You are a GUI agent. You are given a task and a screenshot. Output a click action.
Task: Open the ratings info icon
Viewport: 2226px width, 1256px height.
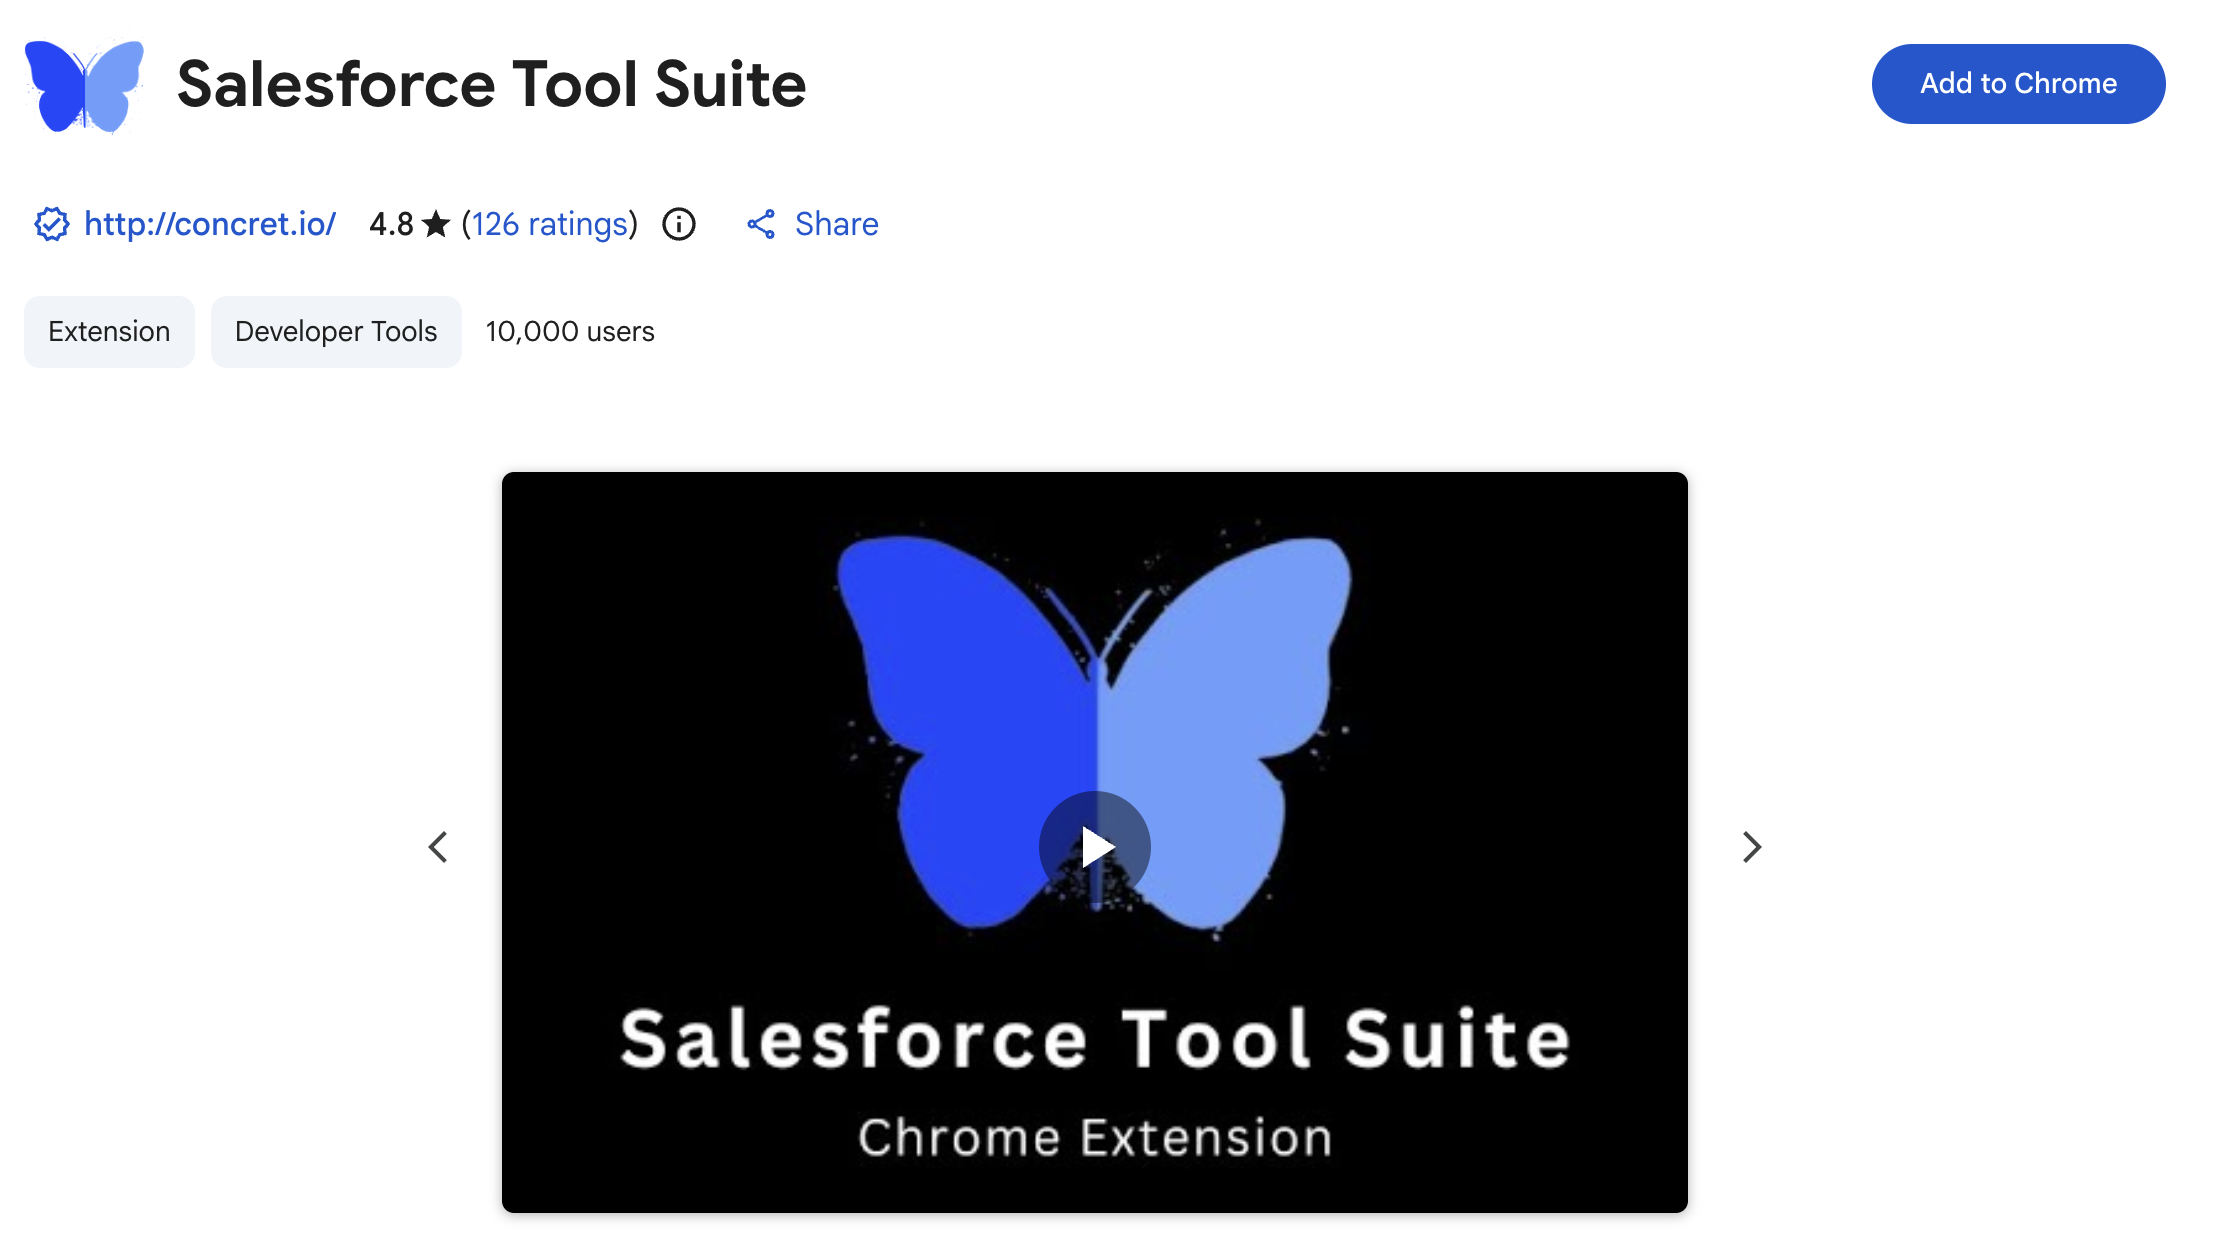[x=679, y=224]
